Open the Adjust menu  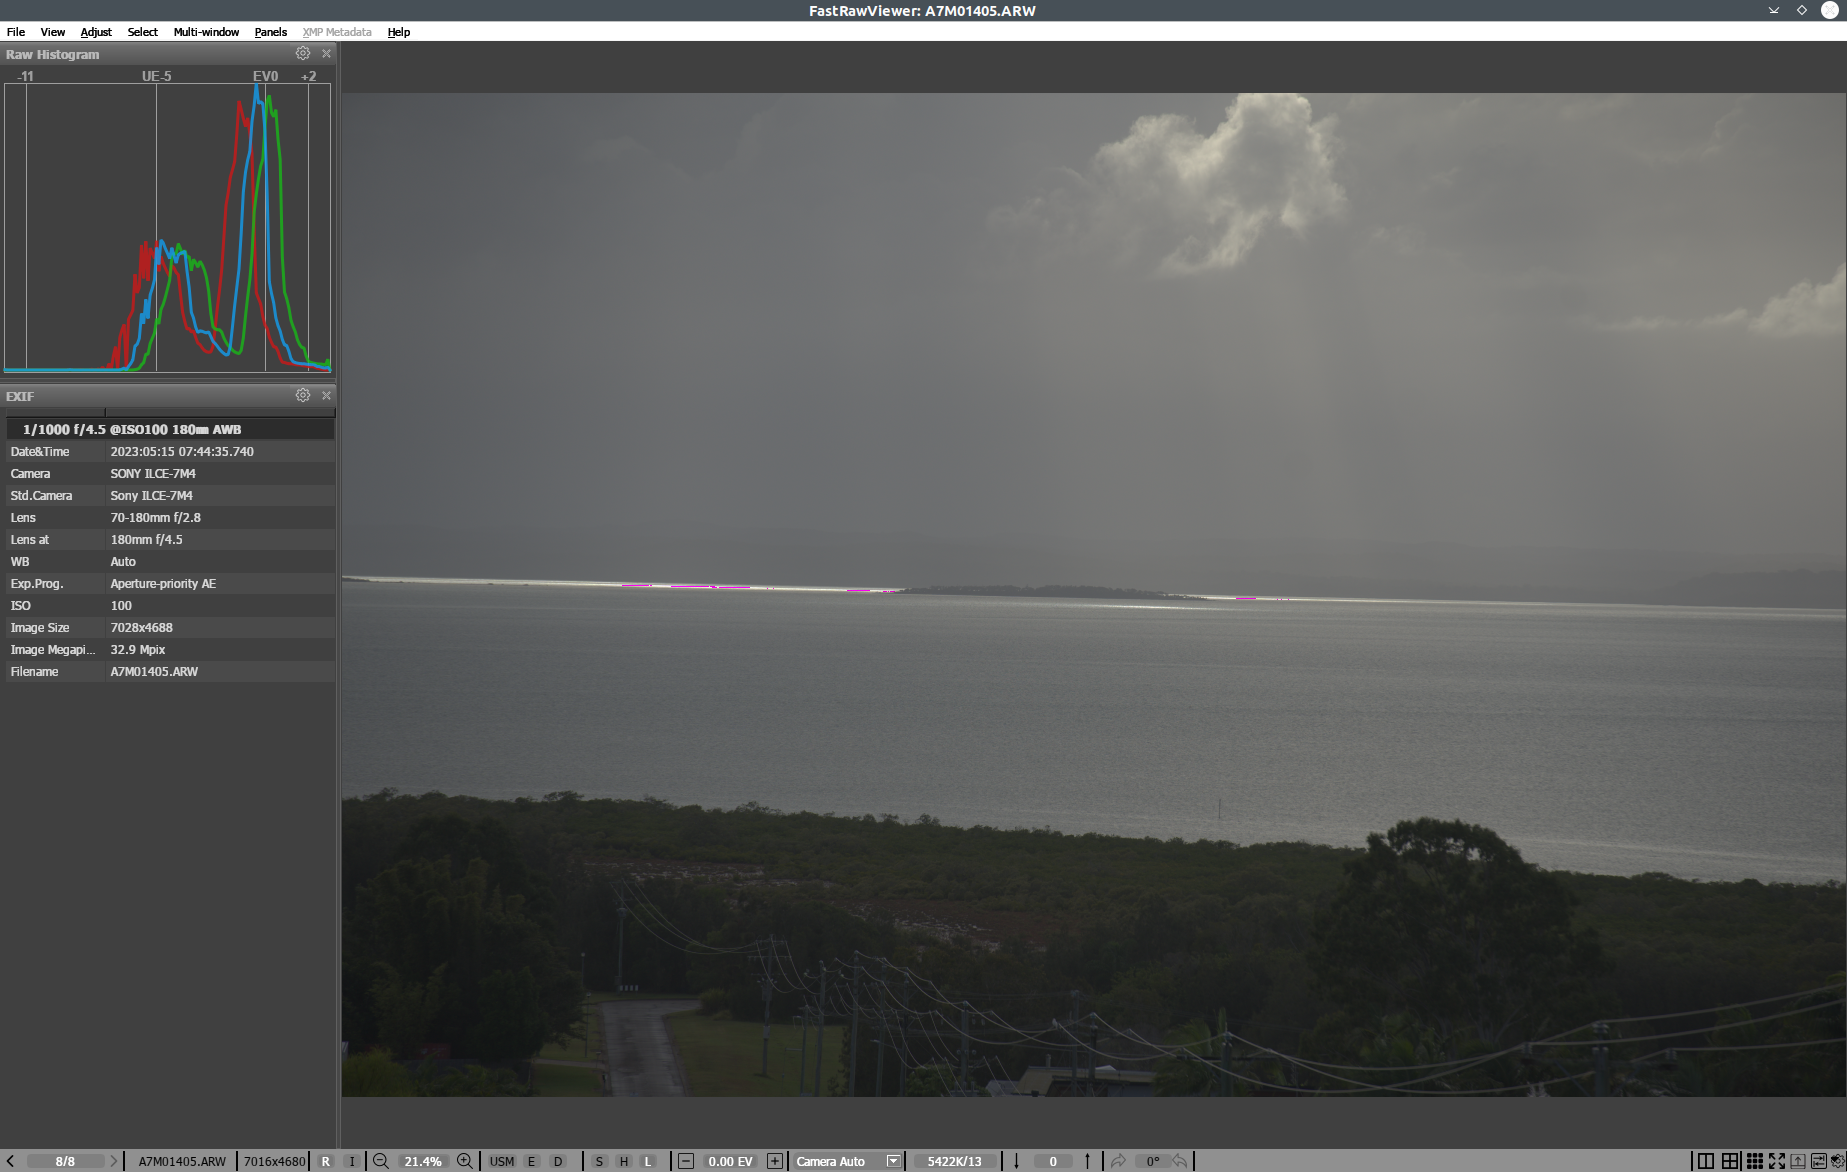click(x=96, y=32)
